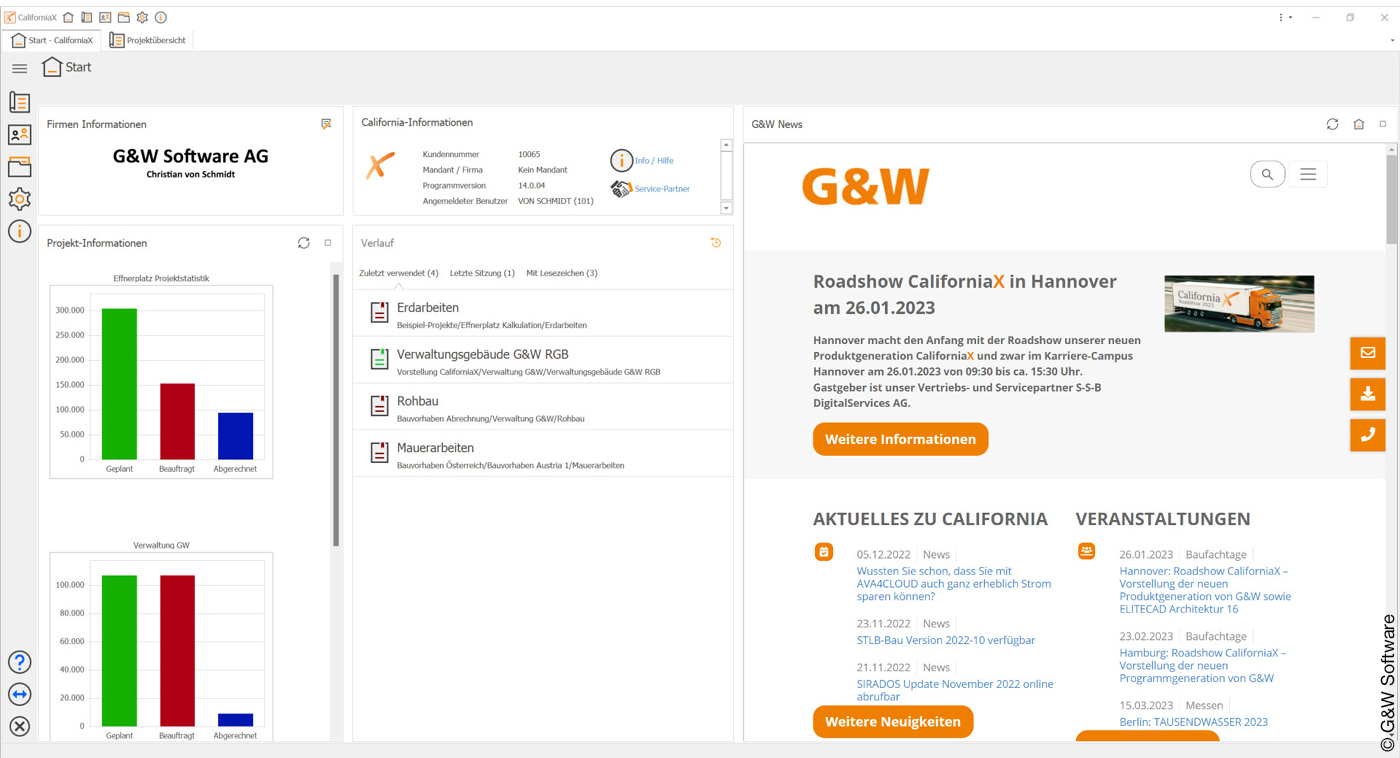Open the search magnifier in the G&W News panel
The width and height of the screenshot is (1400, 758).
[x=1267, y=173]
